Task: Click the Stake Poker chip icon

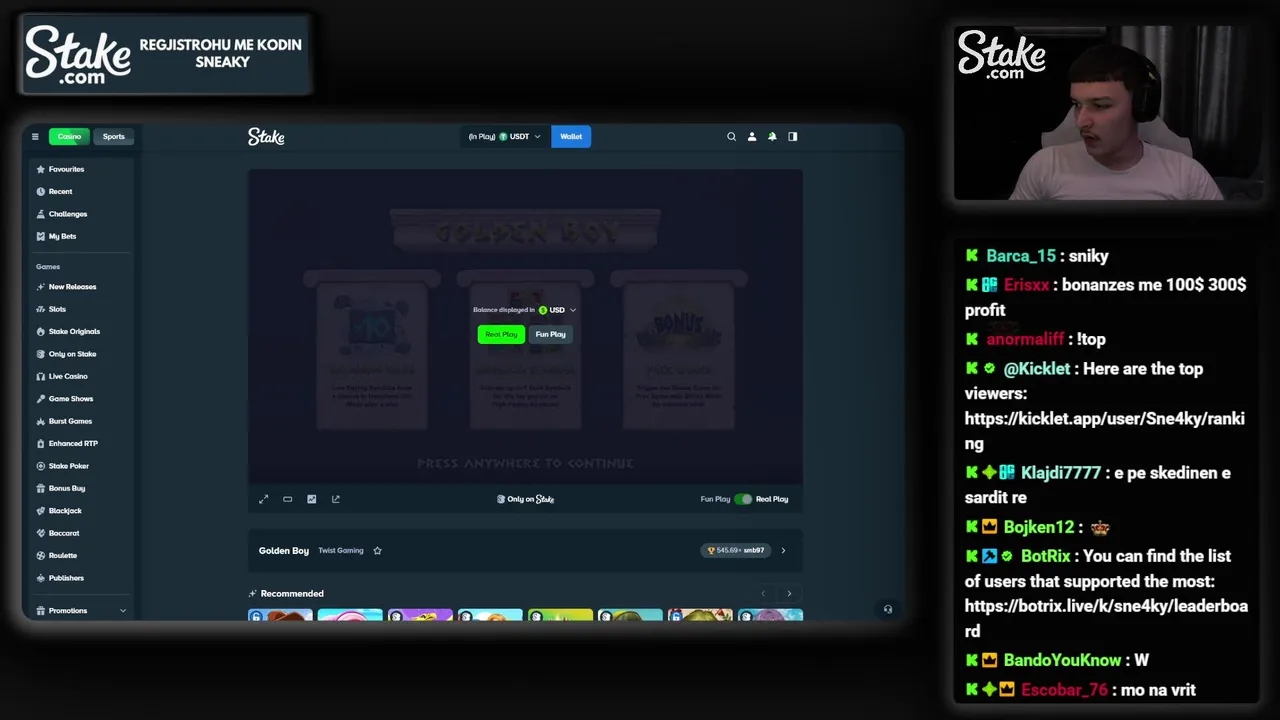Action: click(x=41, y=466)
